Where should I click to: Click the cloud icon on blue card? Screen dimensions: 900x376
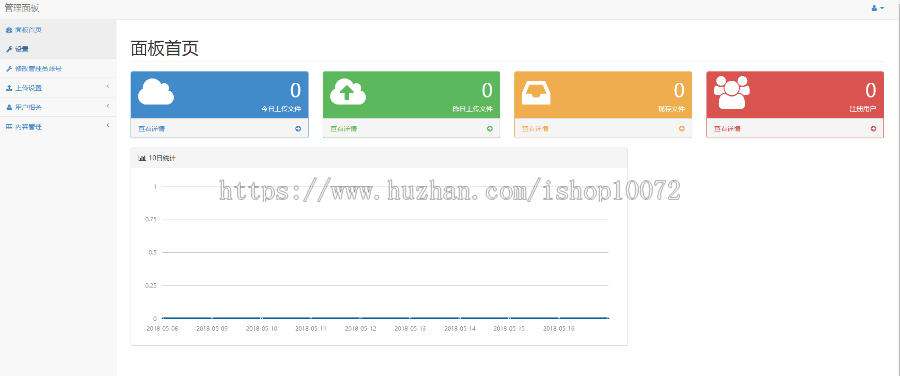click(x=156, y=92)
